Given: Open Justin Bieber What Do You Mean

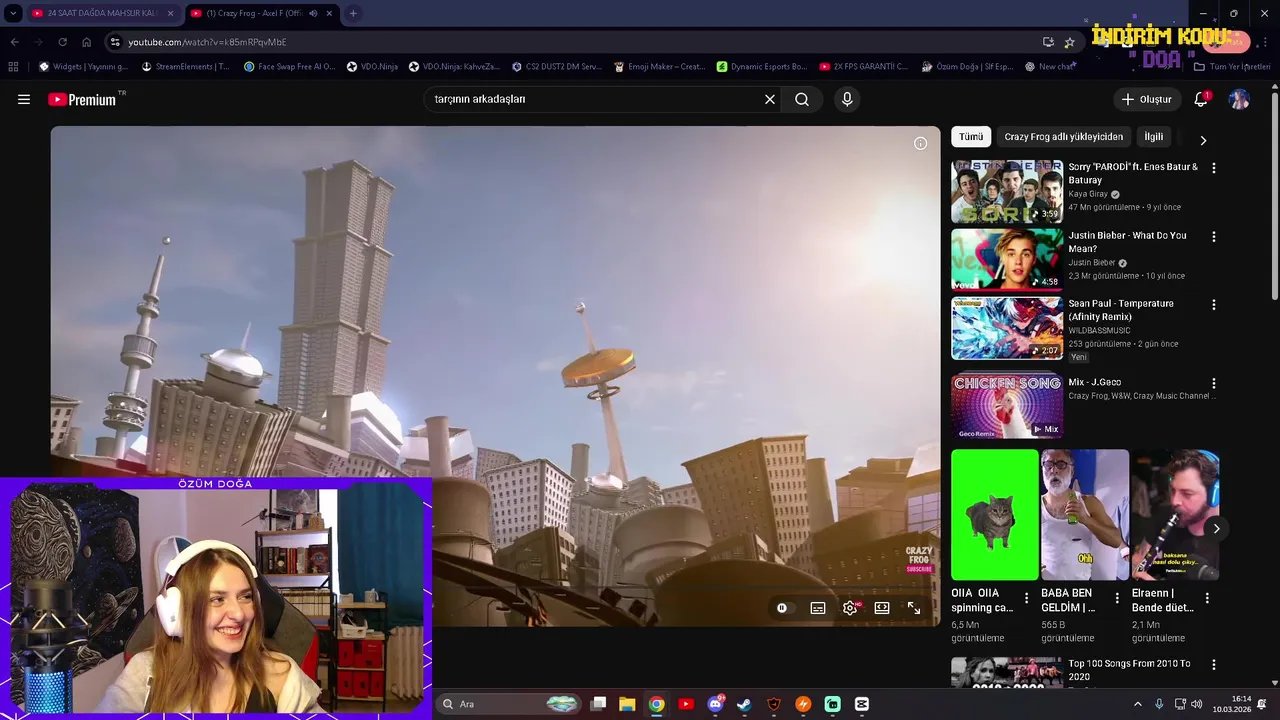Looking at the screenshot, I should click(1007, 259).
